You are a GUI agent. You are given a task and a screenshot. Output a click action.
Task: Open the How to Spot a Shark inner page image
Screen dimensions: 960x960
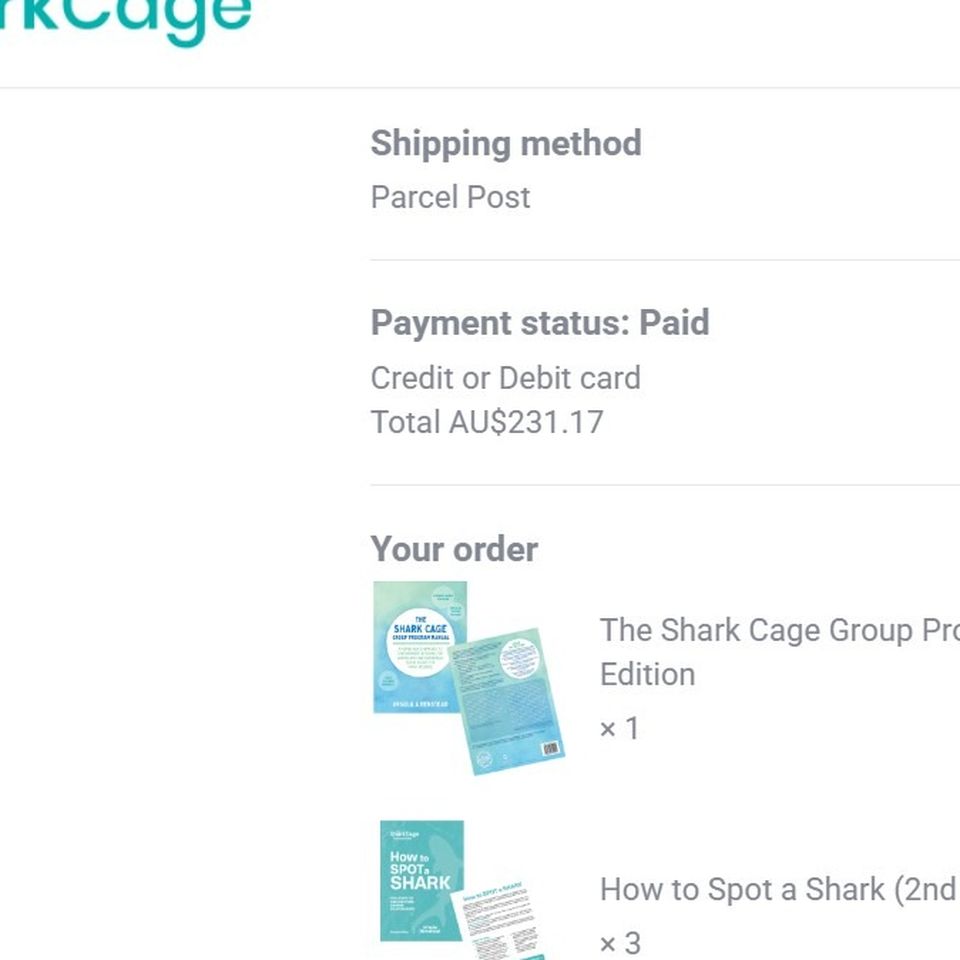coord(499,920)
